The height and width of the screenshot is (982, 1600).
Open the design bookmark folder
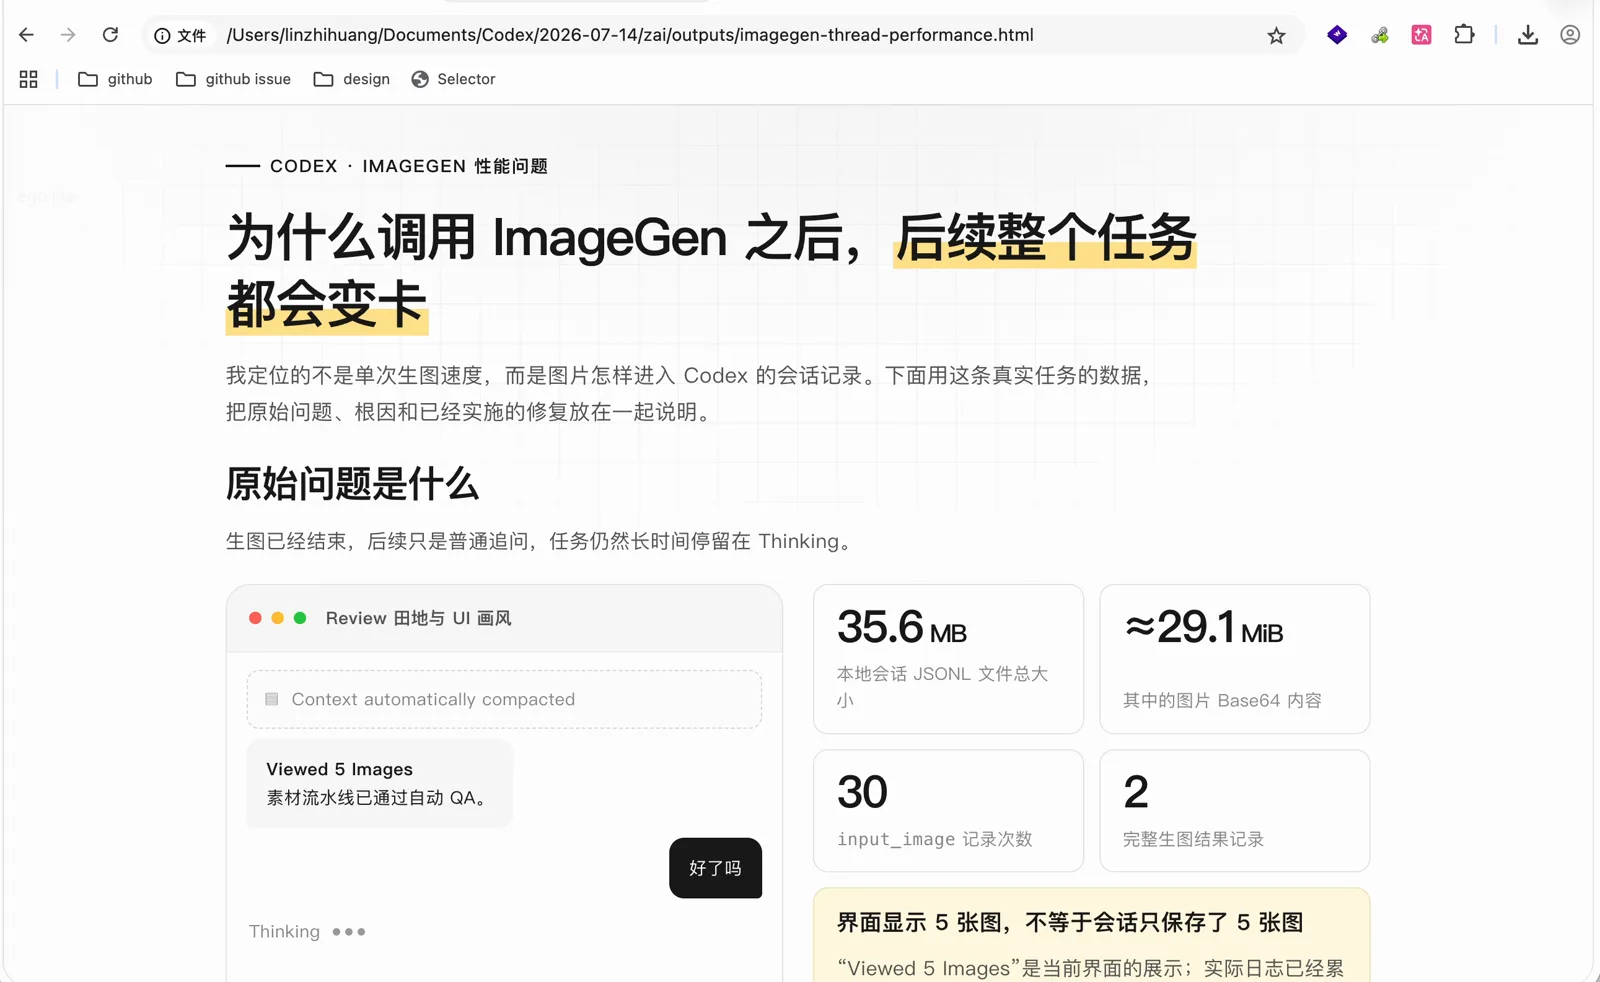(x=351, y=79)
